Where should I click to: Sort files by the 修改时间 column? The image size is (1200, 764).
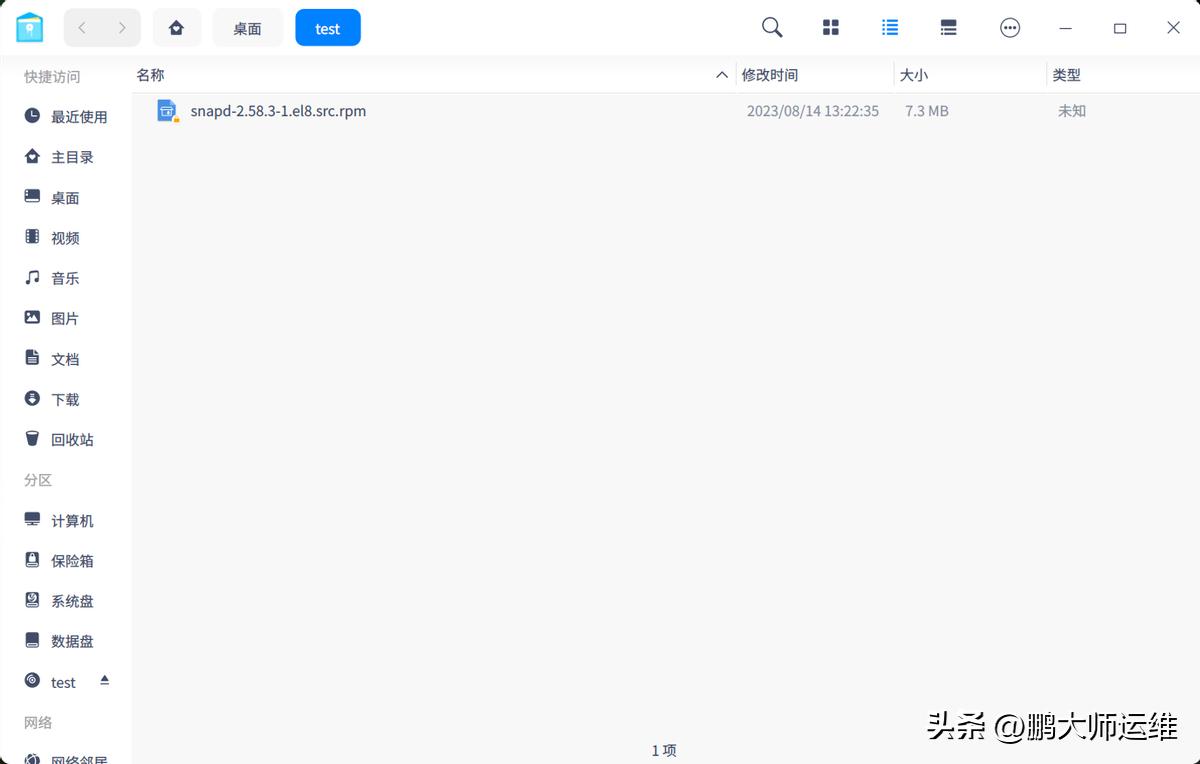tap(771, 74)
